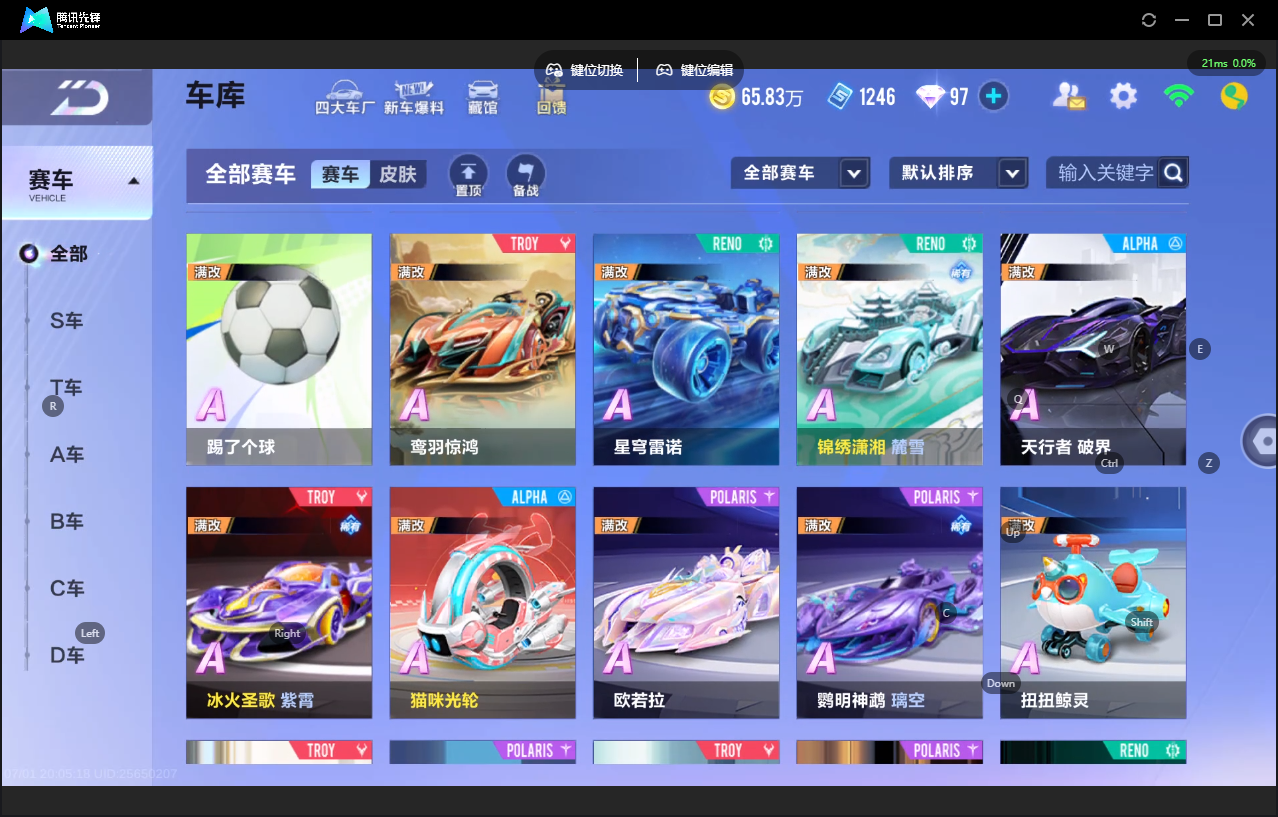
Task: Click the blue ticket currency icon
Action: click(841, 96)
